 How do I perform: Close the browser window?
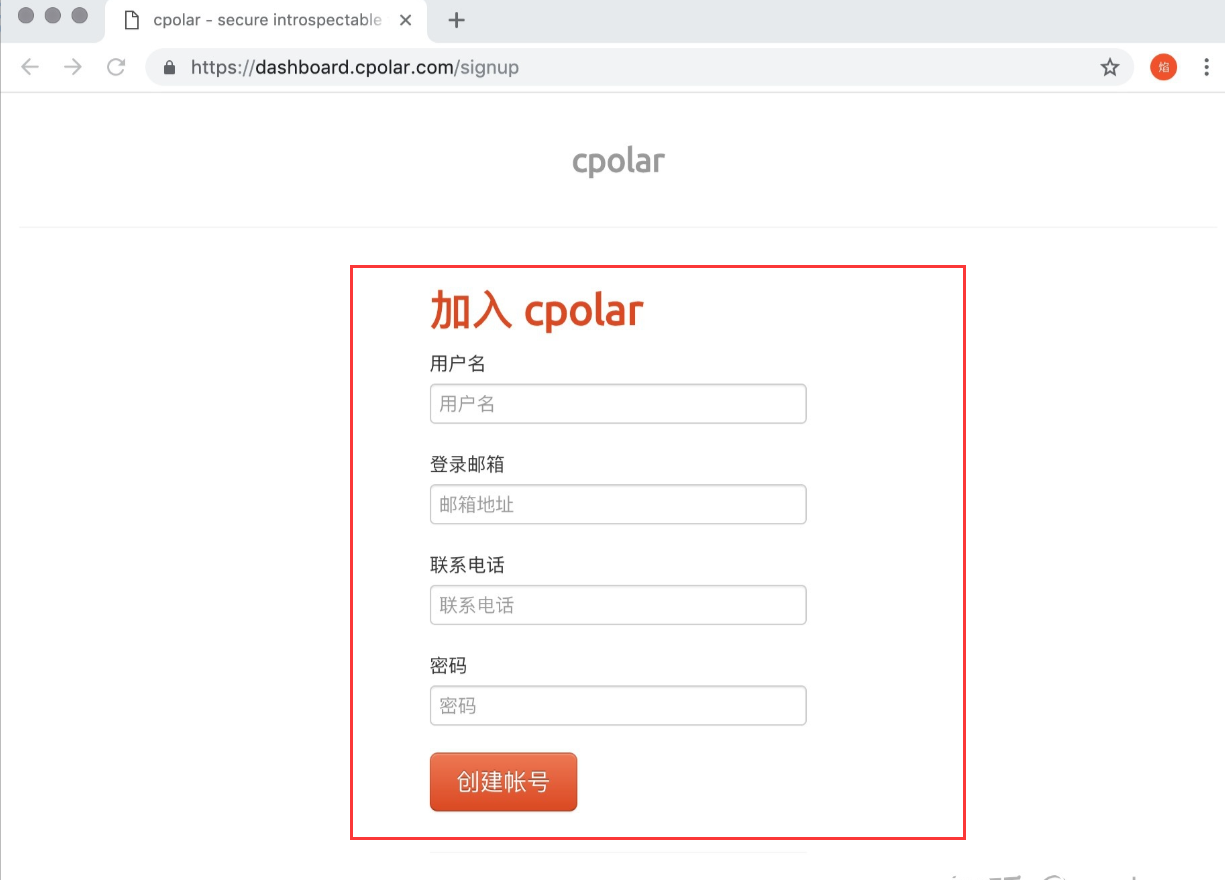point(27,15)
